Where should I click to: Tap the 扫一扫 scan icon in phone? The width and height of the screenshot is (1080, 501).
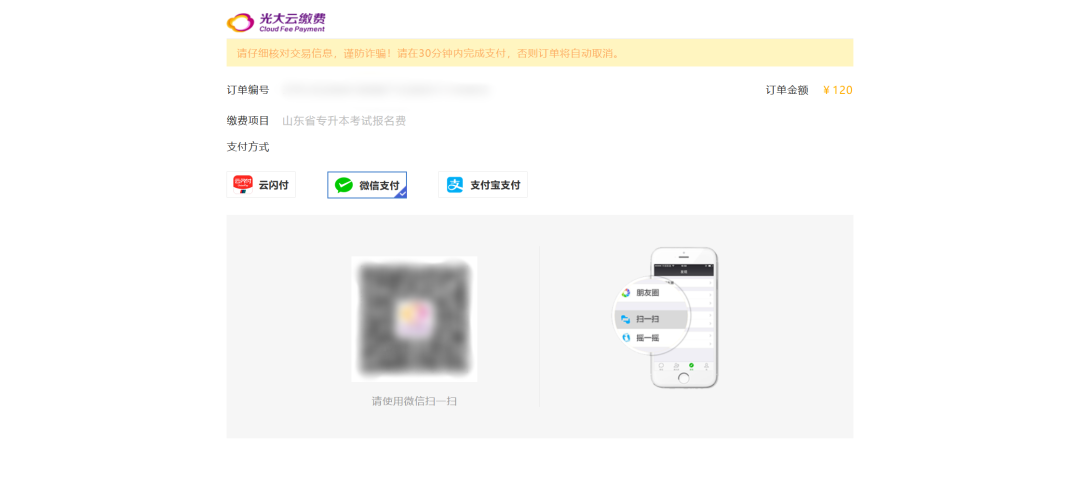626,319
